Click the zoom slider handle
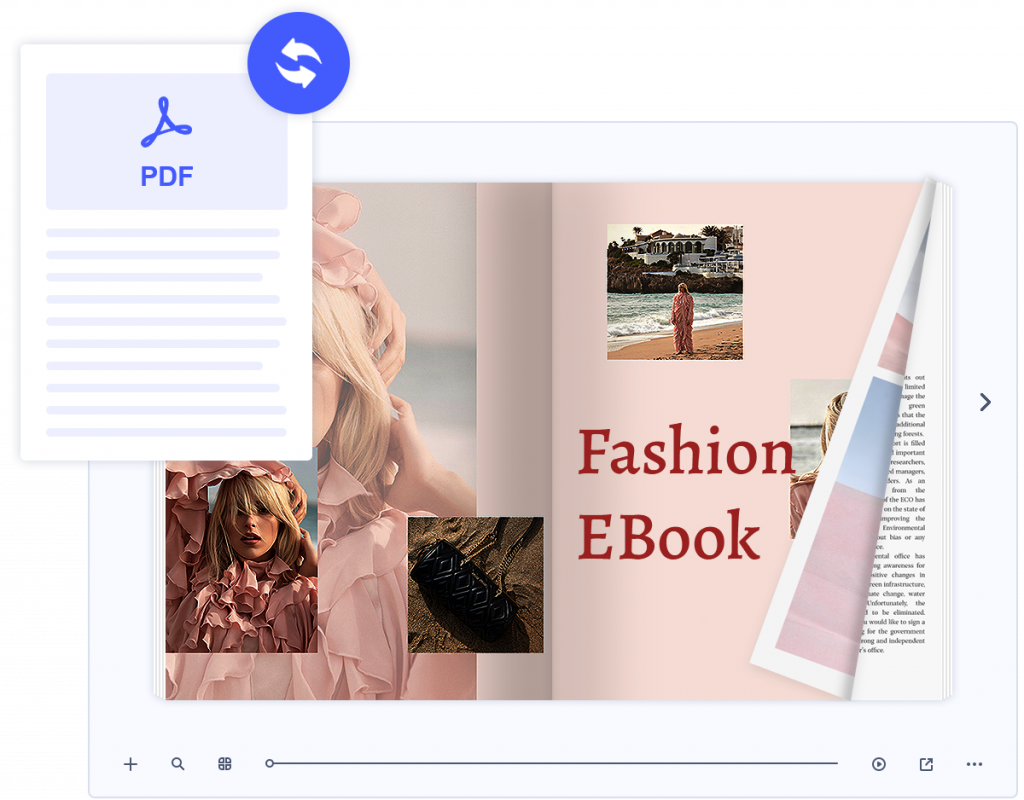The image size is (1024, 800). (268, 763)
